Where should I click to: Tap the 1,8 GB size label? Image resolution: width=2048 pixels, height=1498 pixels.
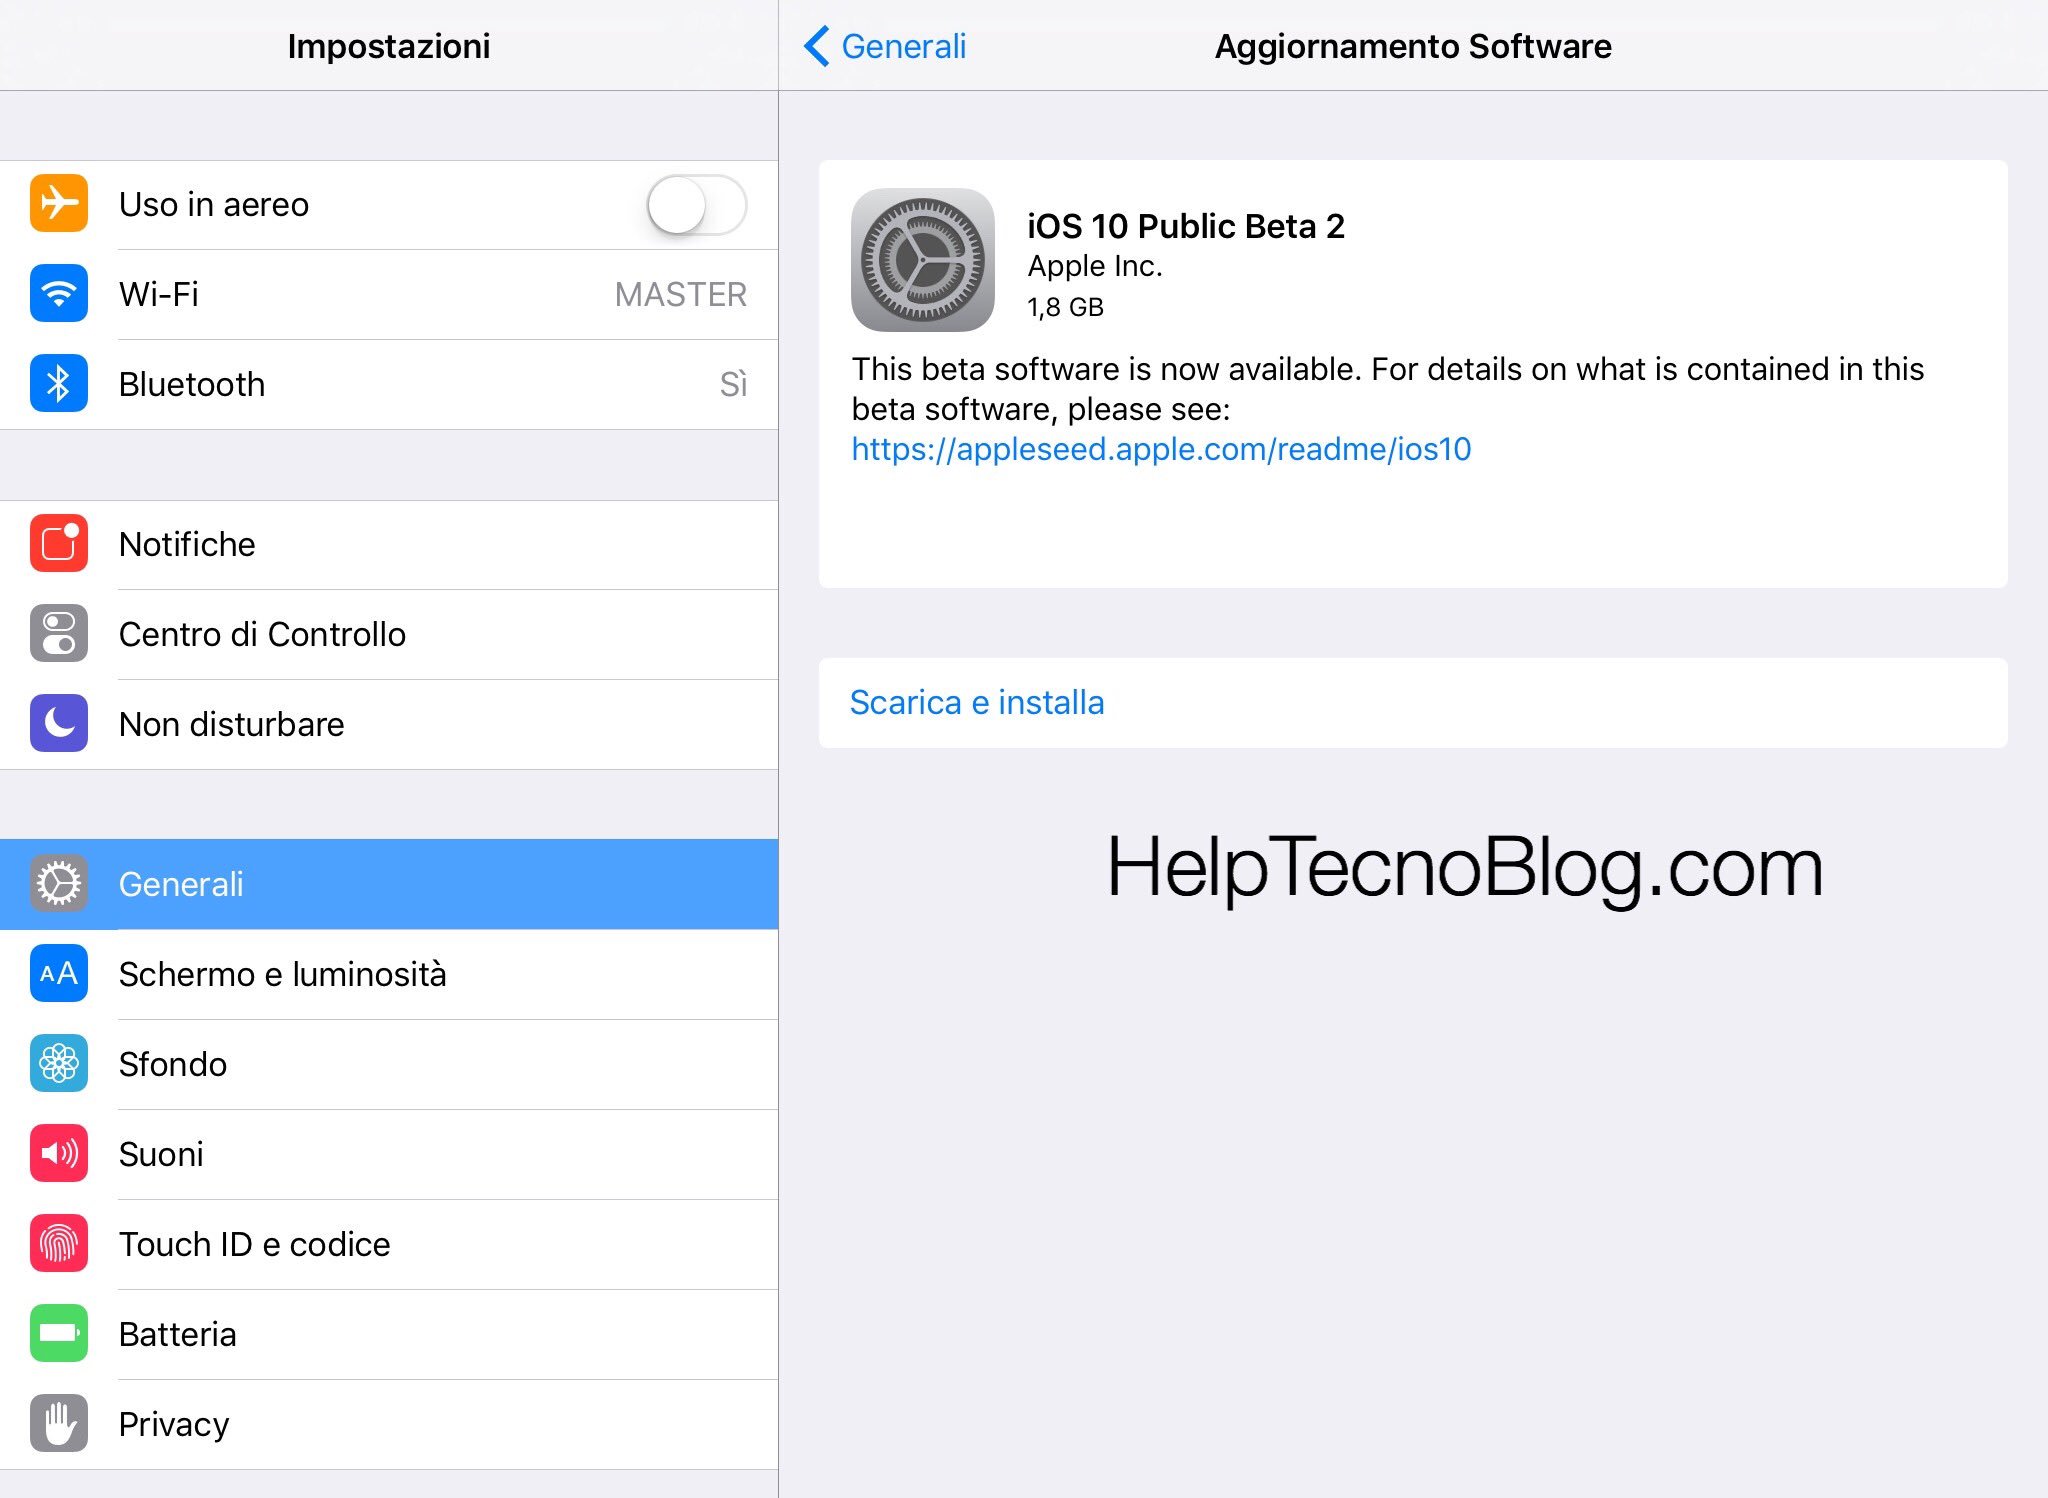tap(1065, 307)
